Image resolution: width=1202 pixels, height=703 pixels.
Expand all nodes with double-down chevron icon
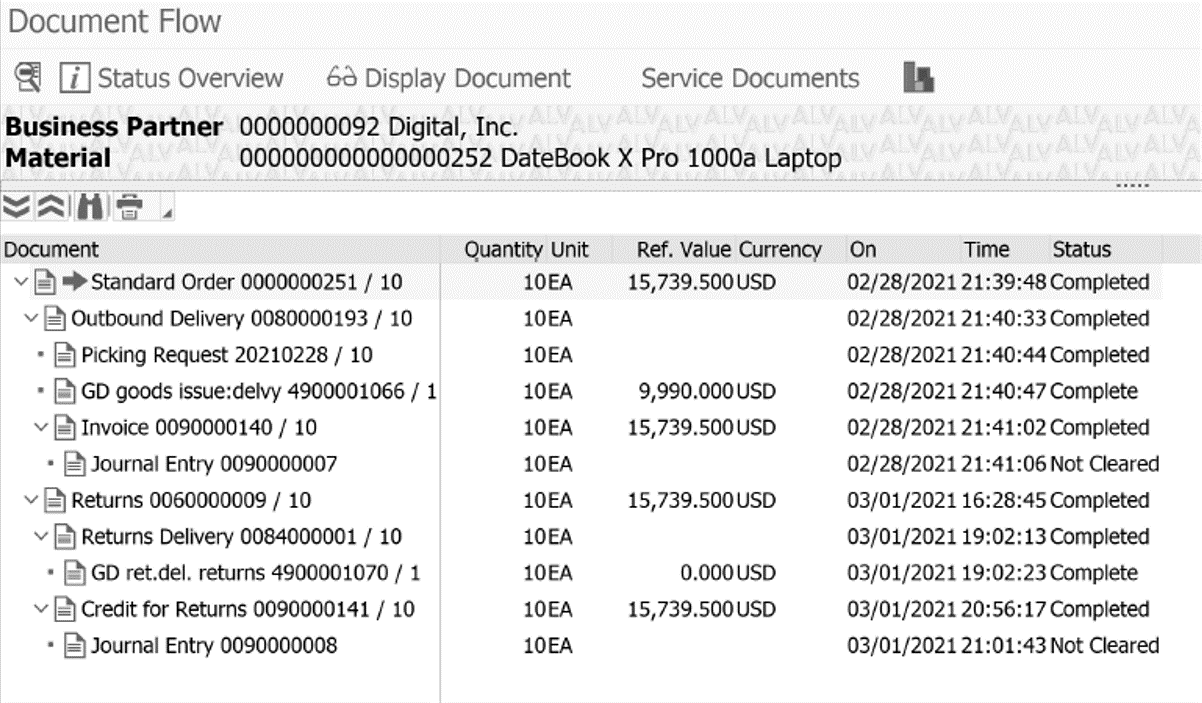[16, 207]
